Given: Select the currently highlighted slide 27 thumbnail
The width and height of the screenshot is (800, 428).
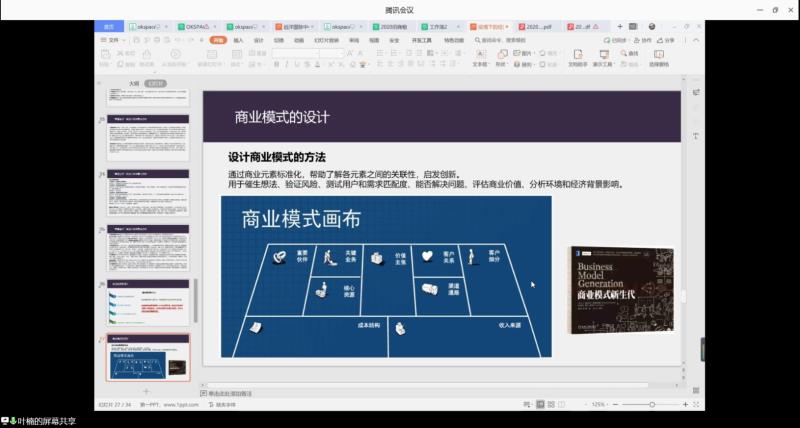Looking at the screenshot, I should click(148, 358).
